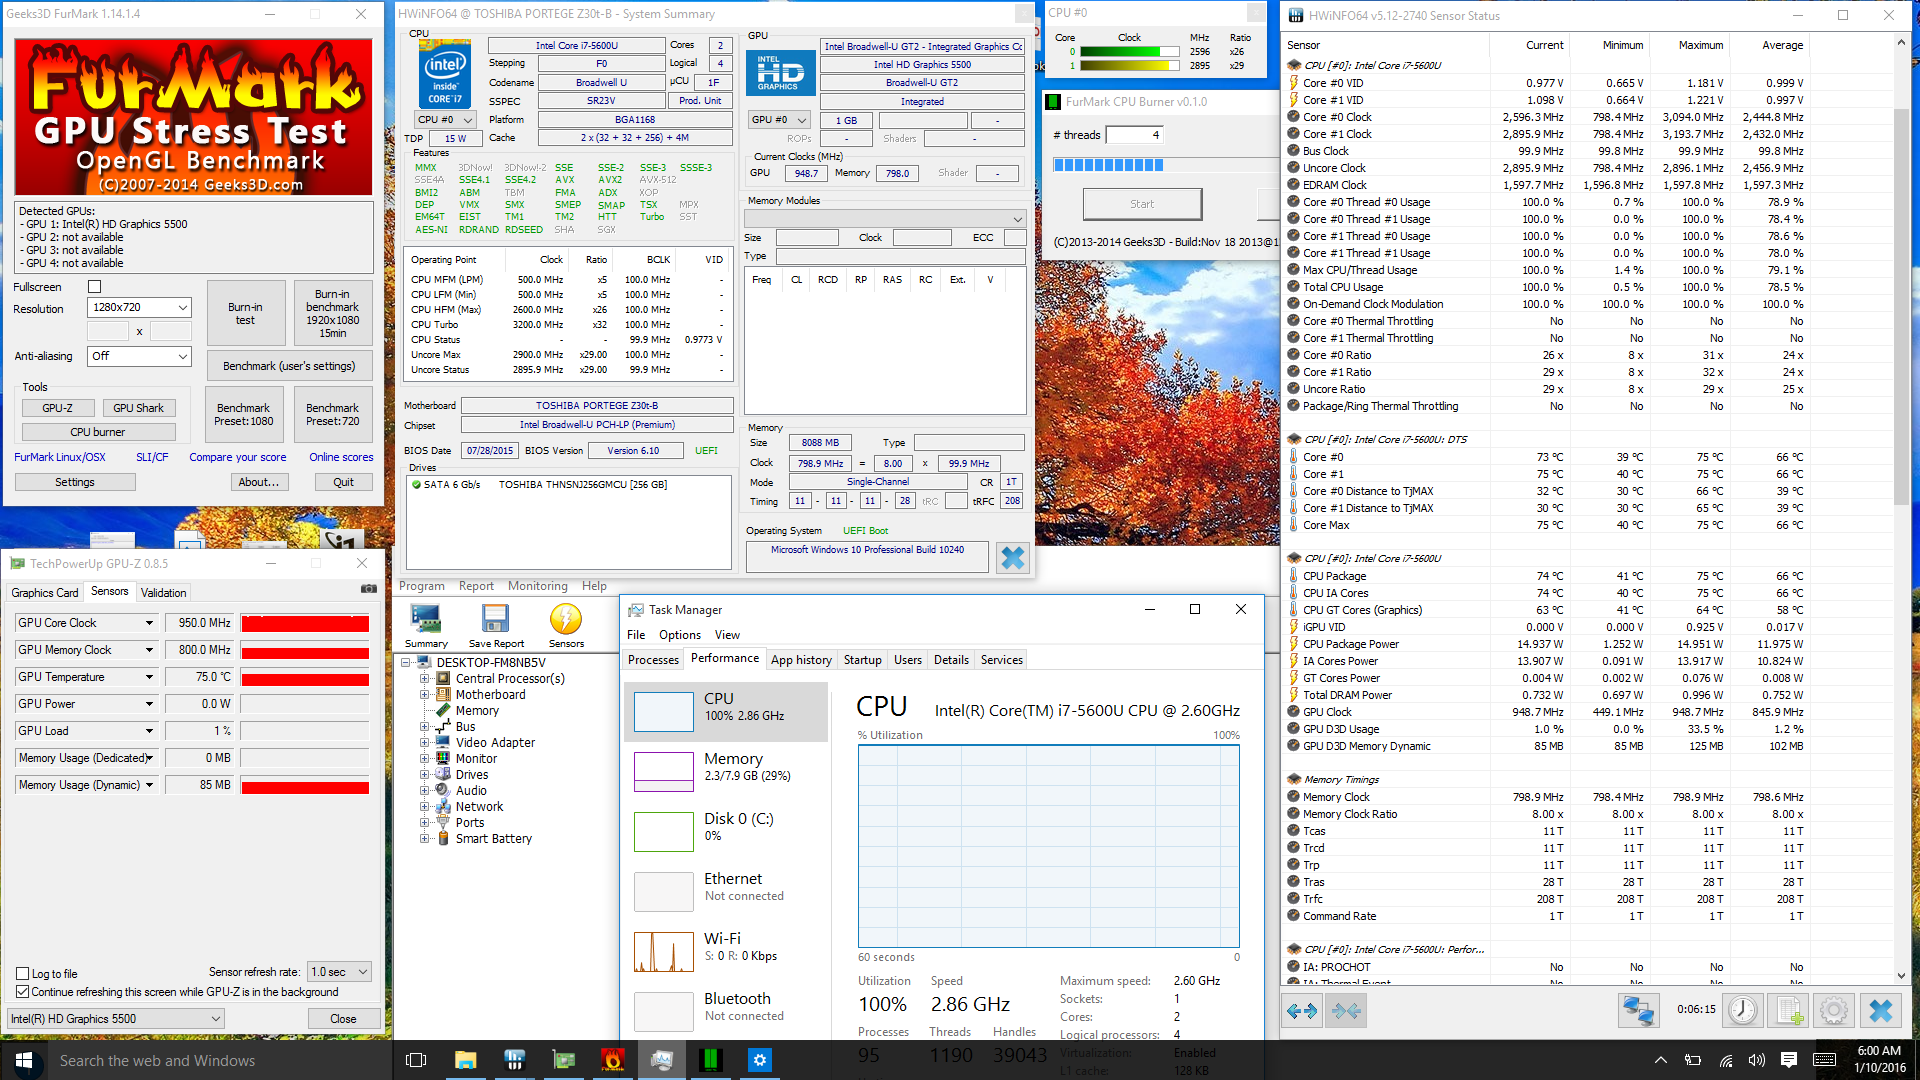Click the expand columns arrows icon
Viewport: 1920px width, 1080px height.
pyautogui.click(x=1301, y=1011)
